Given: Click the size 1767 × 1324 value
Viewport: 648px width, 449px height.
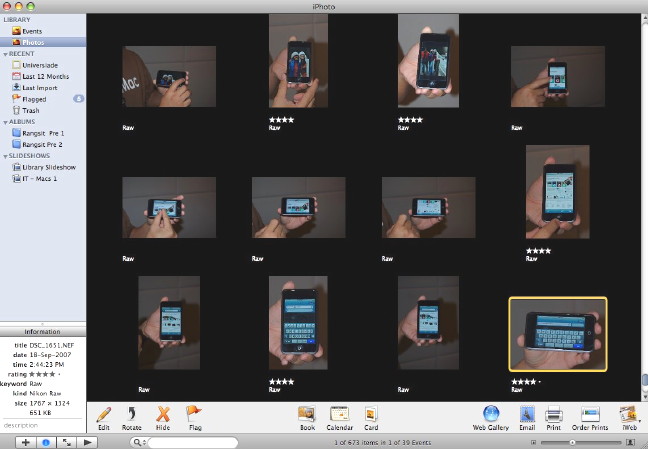Looking at the screenshot, I should [49, 403].
